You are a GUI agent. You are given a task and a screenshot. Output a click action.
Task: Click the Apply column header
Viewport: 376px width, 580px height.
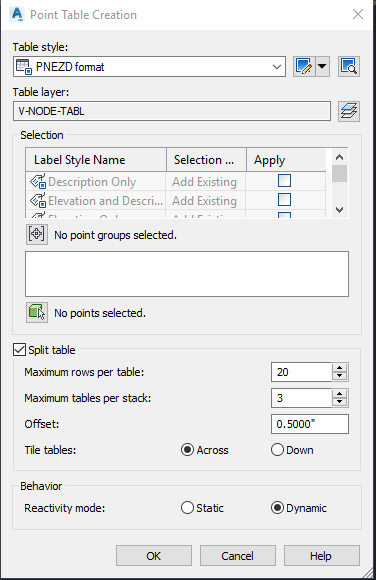tap(286, 160)
